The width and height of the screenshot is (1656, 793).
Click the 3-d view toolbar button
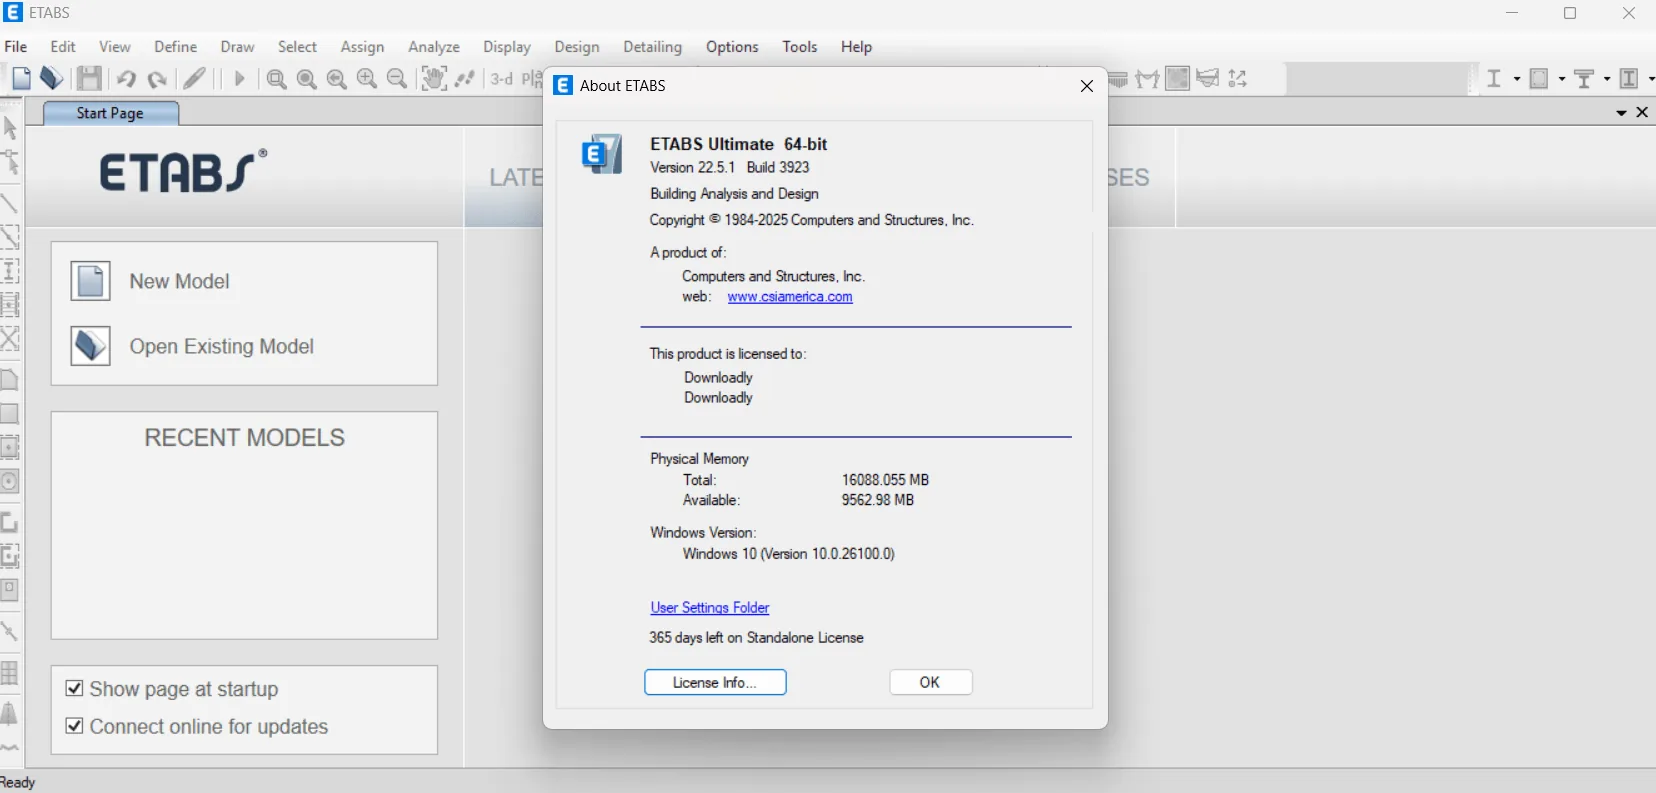(x=502, y=79)
